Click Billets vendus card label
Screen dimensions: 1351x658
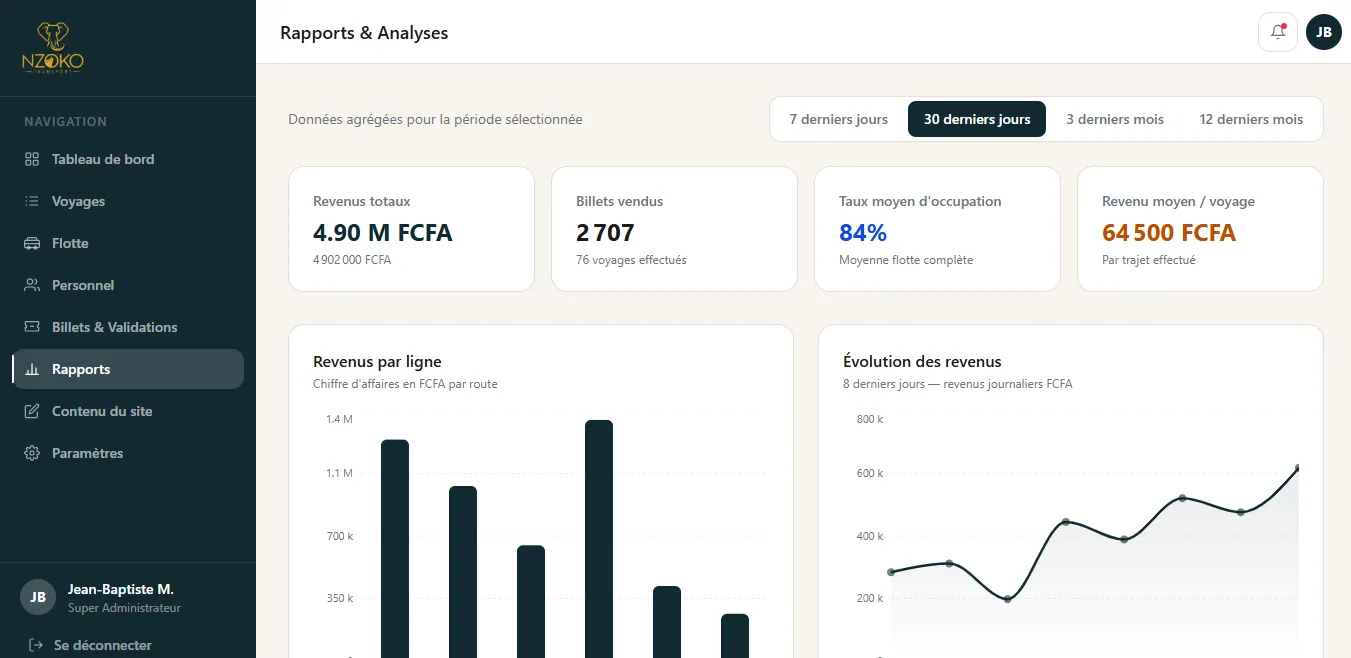coord(620,201)
